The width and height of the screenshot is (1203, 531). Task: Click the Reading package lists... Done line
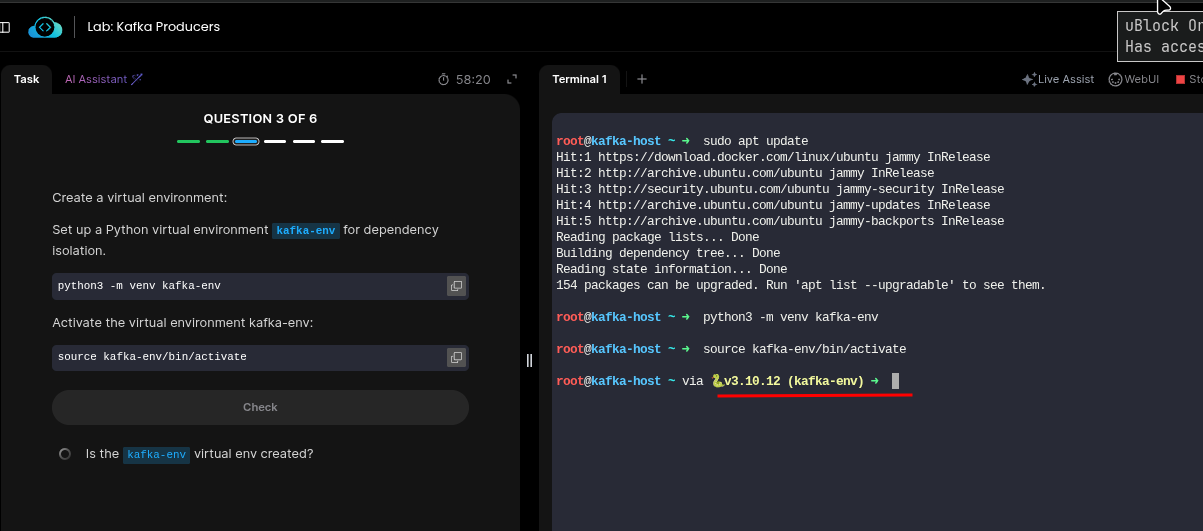tap(657, 237)
